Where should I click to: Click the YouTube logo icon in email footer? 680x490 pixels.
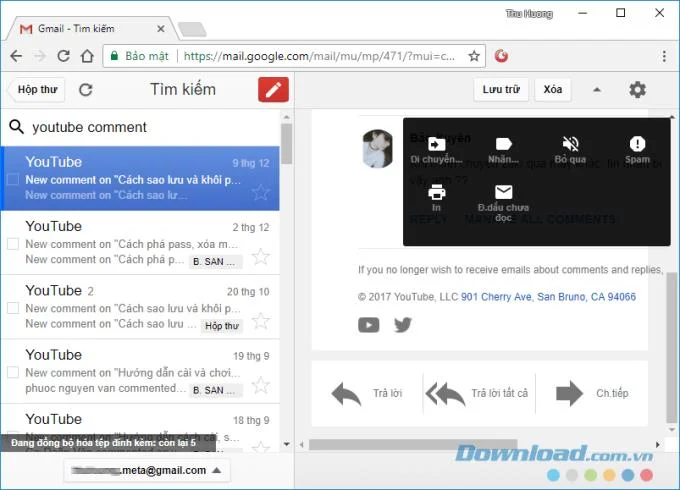(x=369, y=325)
